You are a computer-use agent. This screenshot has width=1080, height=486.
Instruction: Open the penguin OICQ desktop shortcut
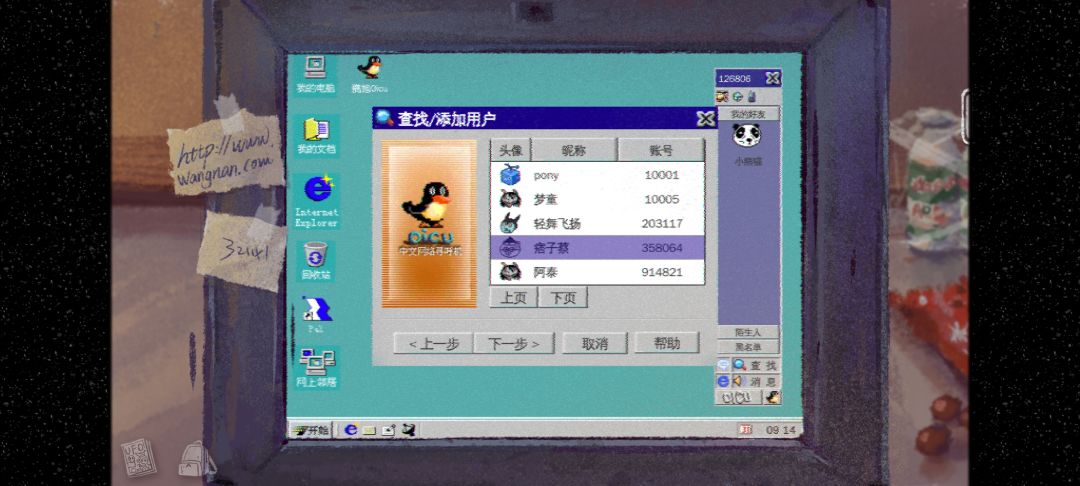[370, 74]
